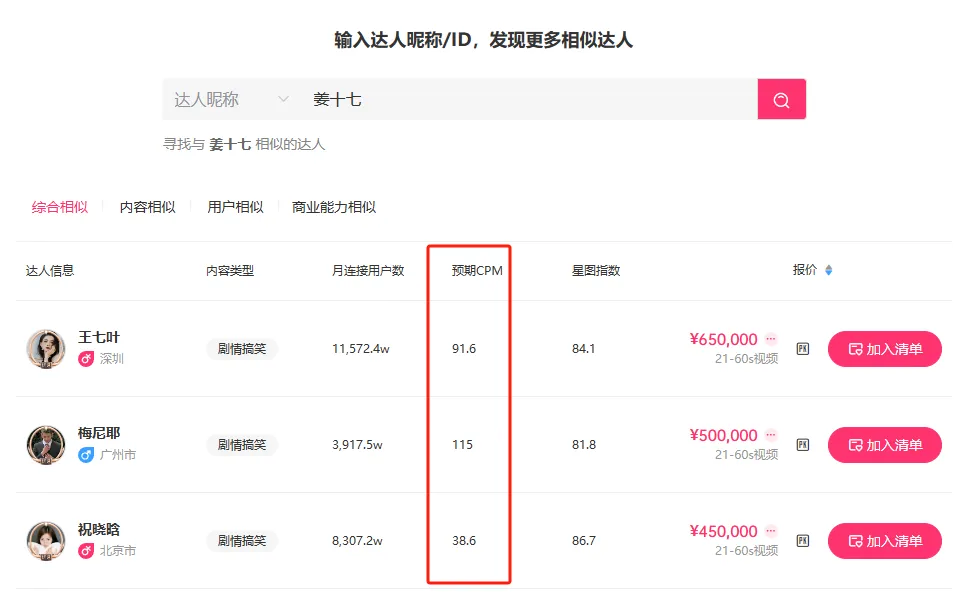
Task: Sort the list by 报价 arrow icon
Action: [x=828, y=270]
